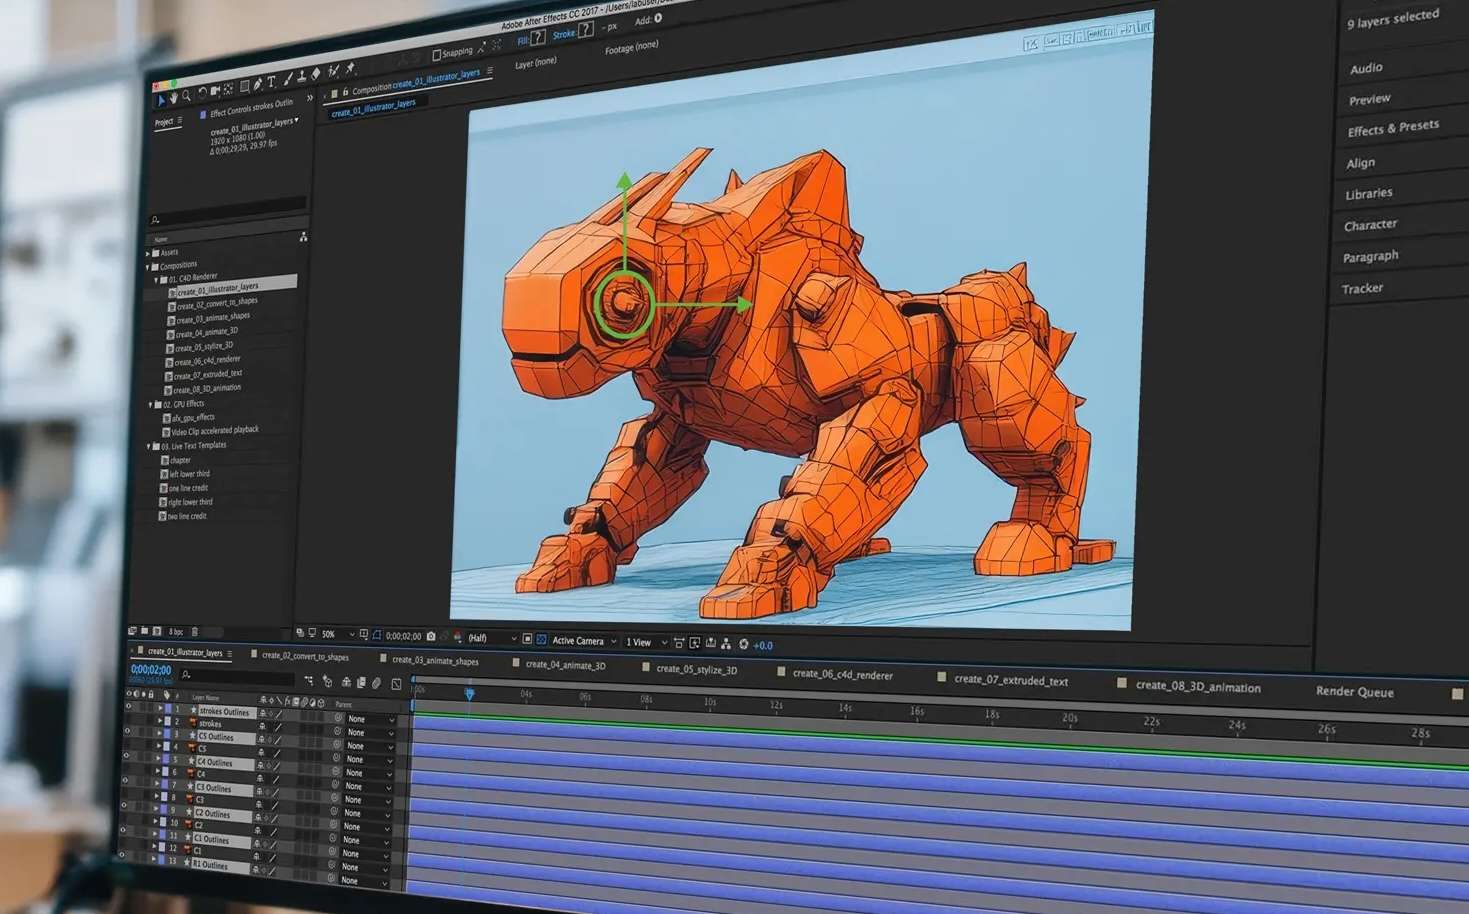Toggle visibility eye of C5 Outlines layer
The height and width of the screenshot is (914, 1469).
(x=128, y=731)
